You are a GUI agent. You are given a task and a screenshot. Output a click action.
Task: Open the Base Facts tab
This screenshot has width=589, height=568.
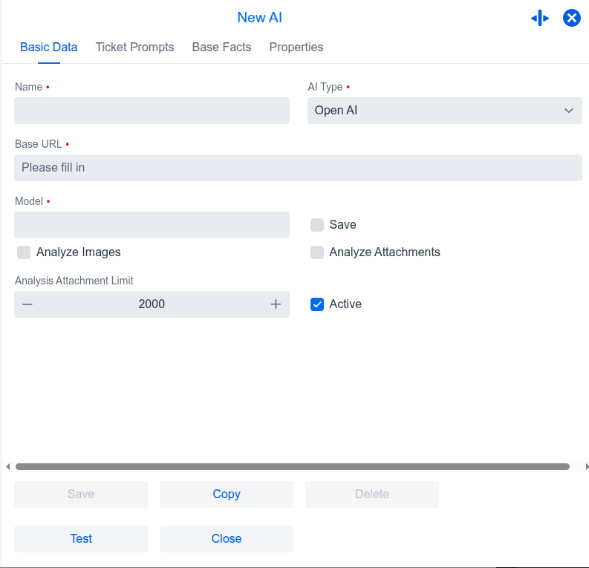click(x=222, y=47)
